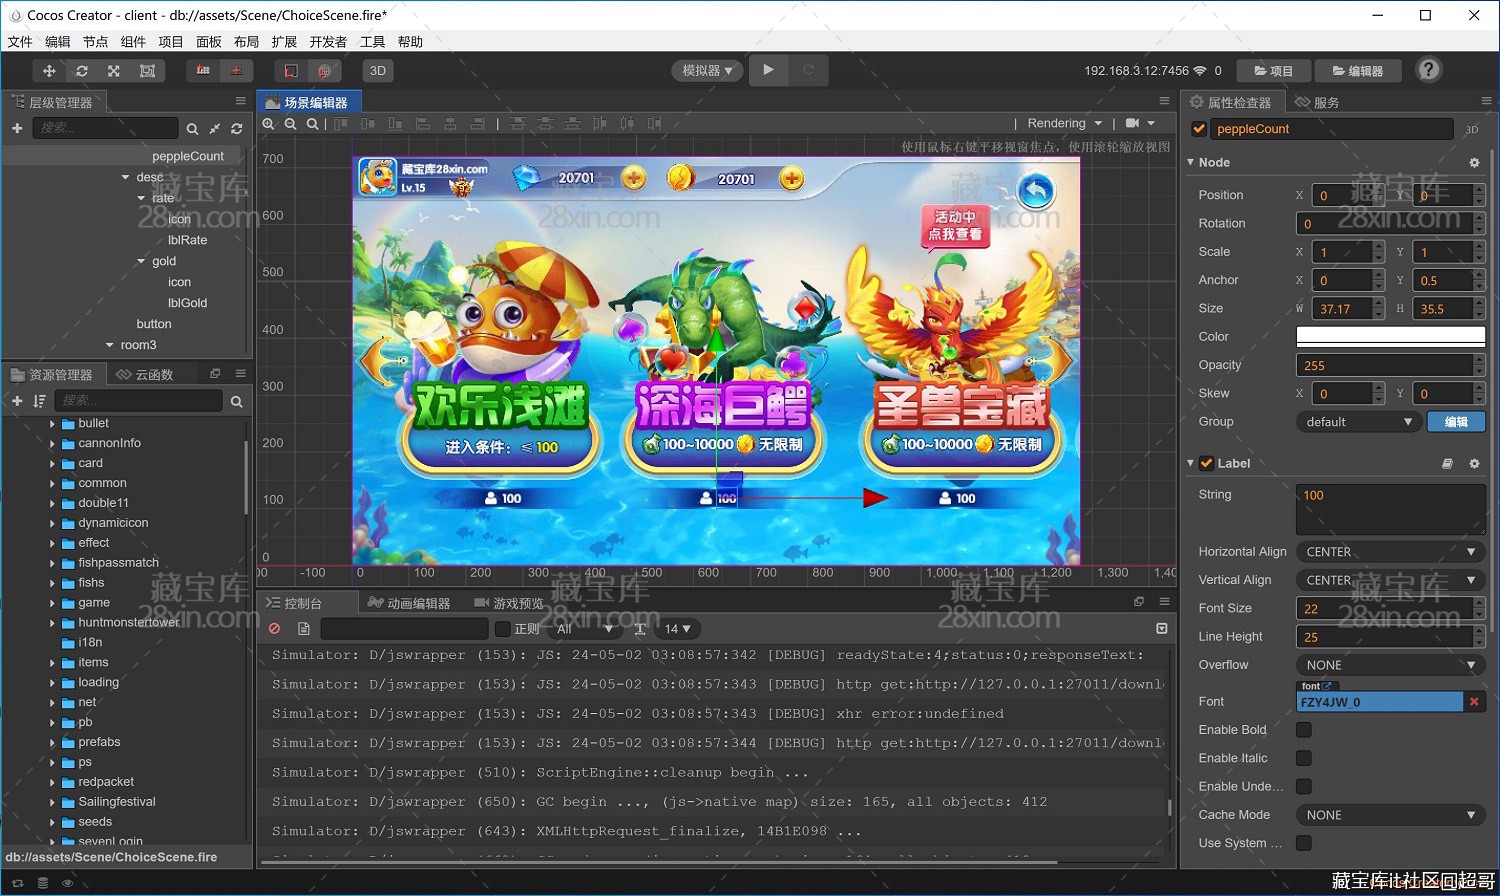
Task: Open the white Color swatch
Action: pyautogui.click(x=1390, y=336)
